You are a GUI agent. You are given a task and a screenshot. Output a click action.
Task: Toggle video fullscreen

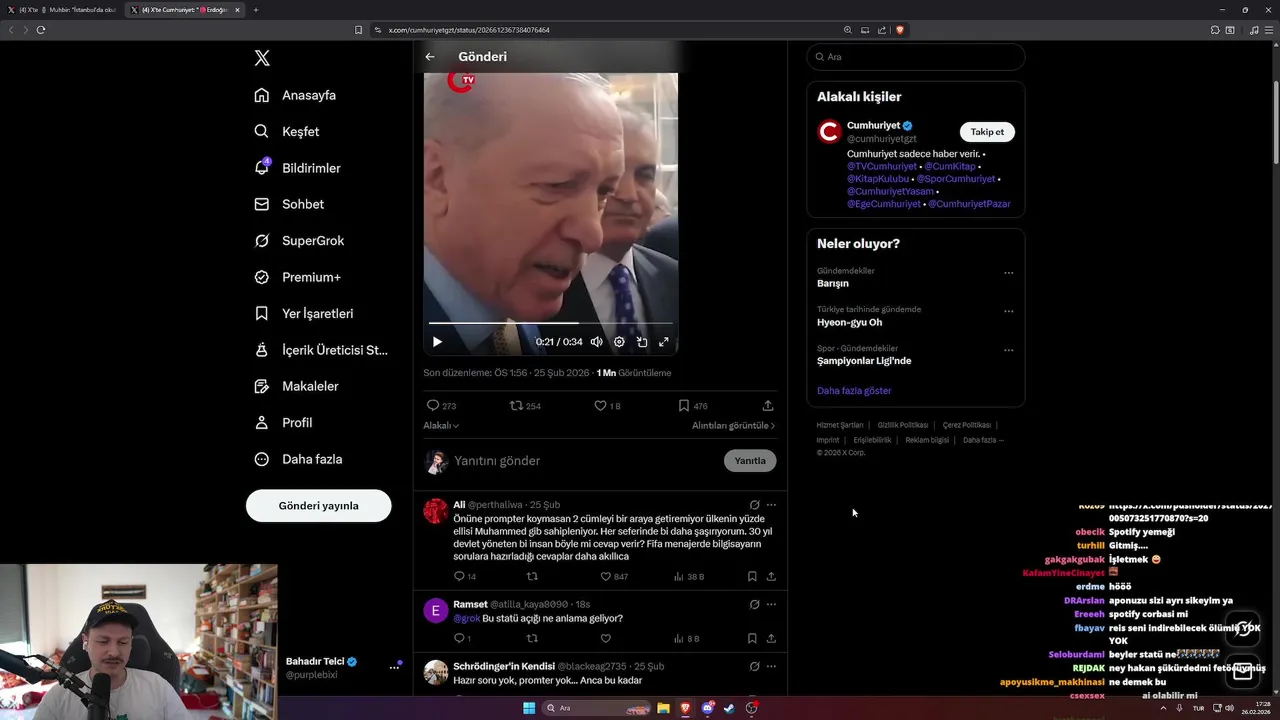pos(663,342)
